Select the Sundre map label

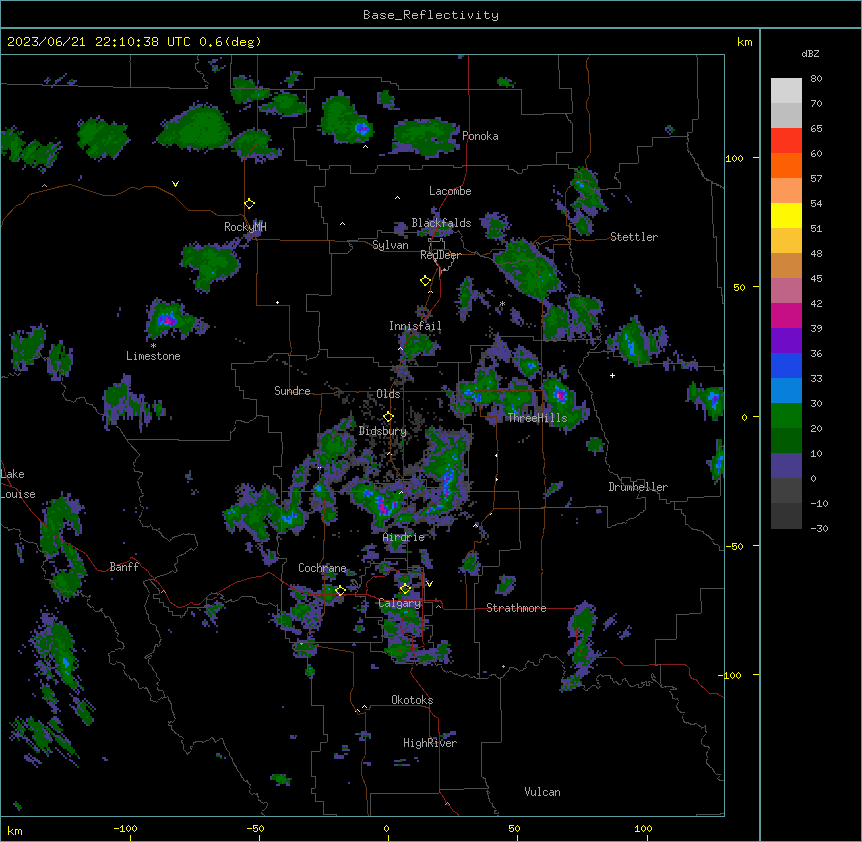[x=292, y=391]
